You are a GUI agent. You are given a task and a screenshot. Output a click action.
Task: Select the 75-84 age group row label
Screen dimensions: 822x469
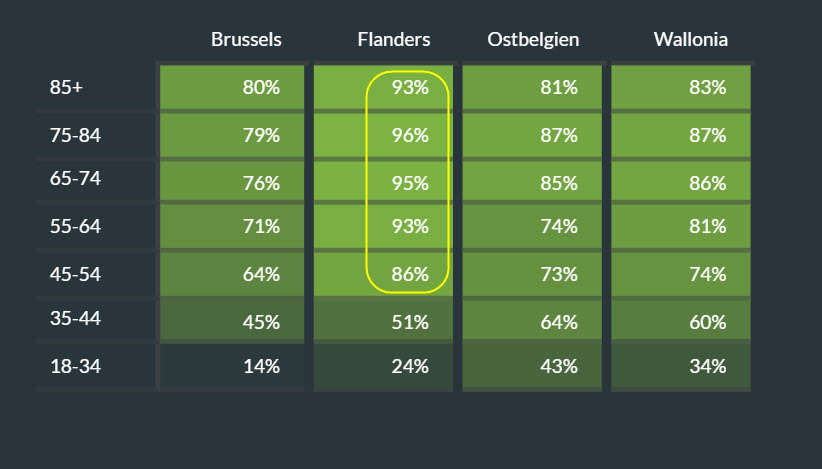74,135
